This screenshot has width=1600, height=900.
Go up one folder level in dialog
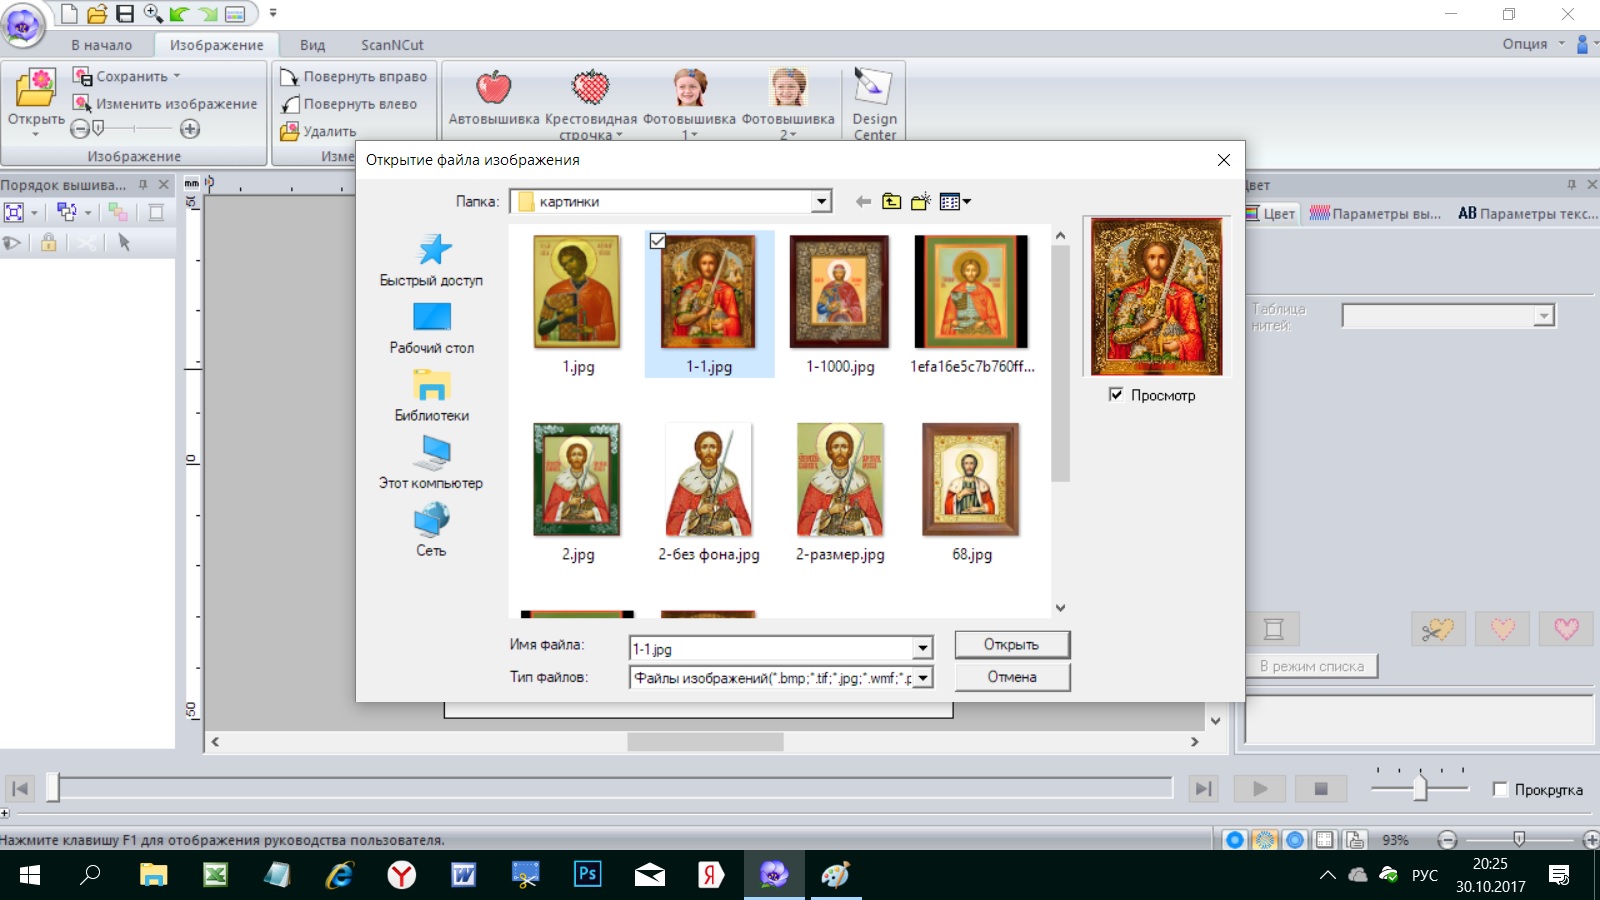[x=892, y=202]
